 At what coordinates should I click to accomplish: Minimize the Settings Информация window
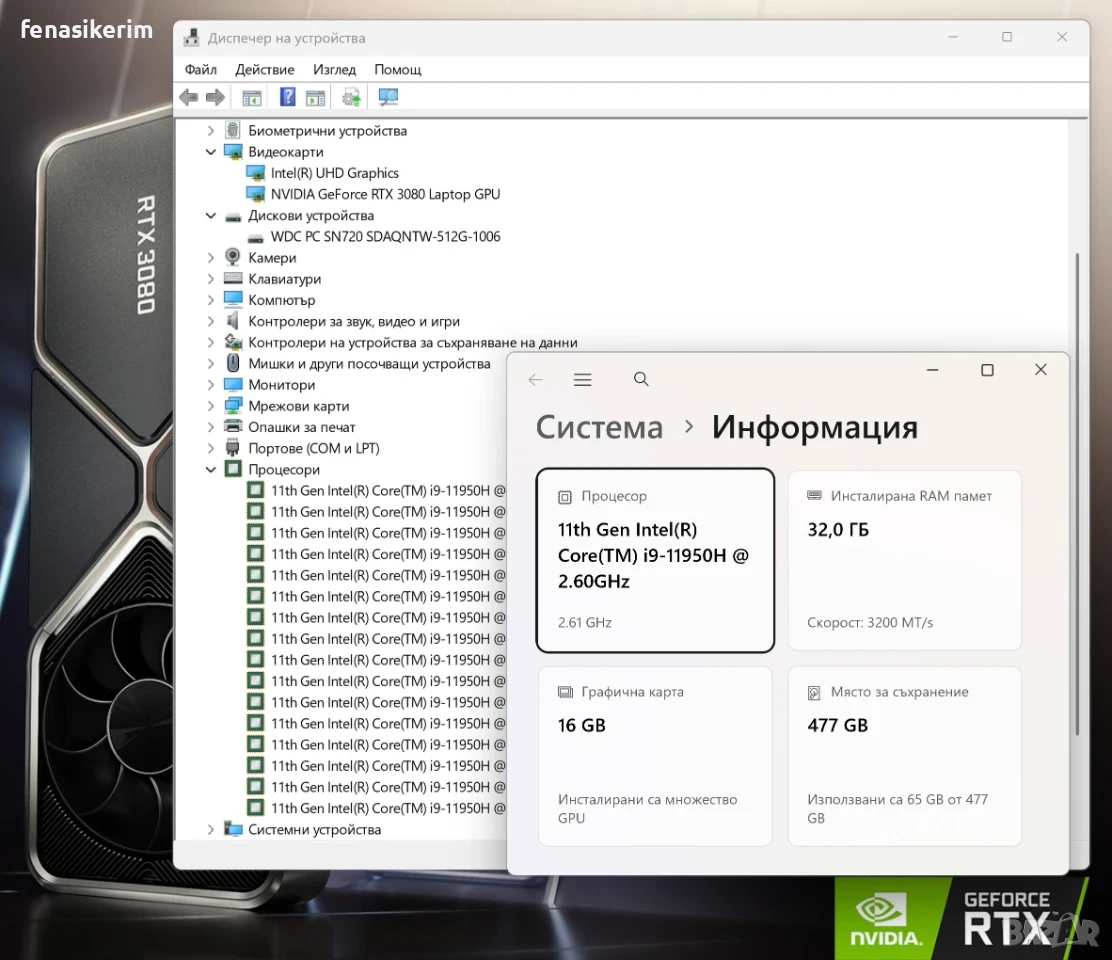pos(933,370)
